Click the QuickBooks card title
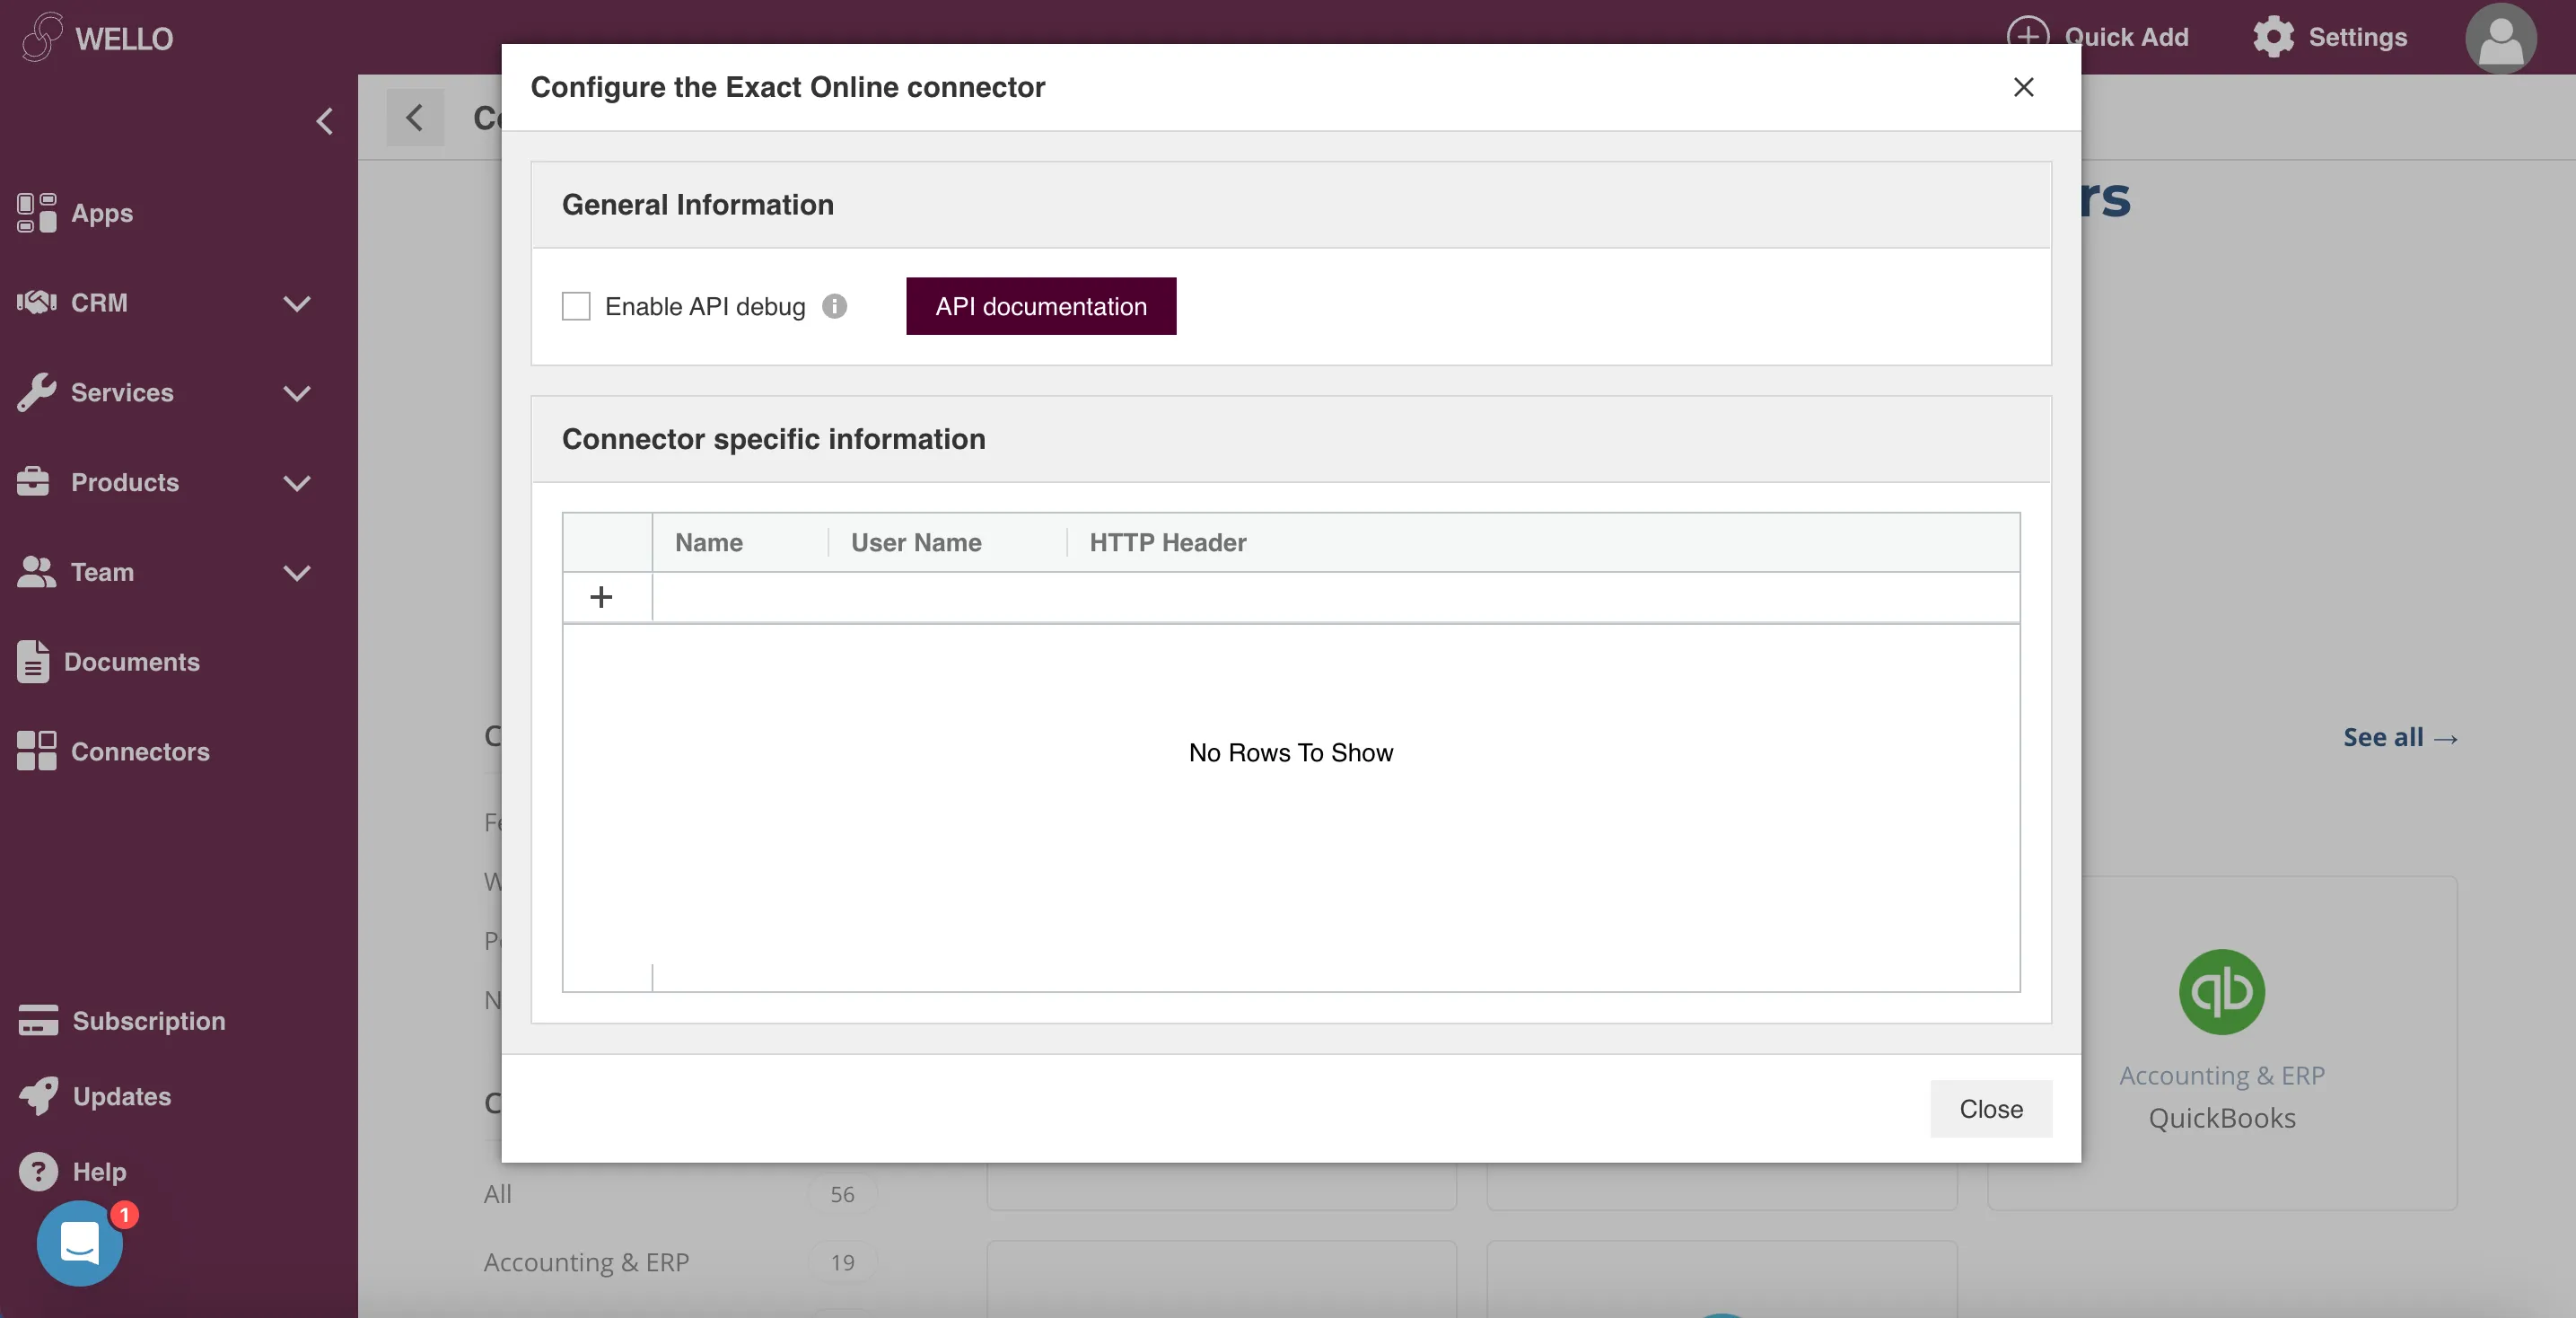 pyautogui.click(x=2222, y=1117)
